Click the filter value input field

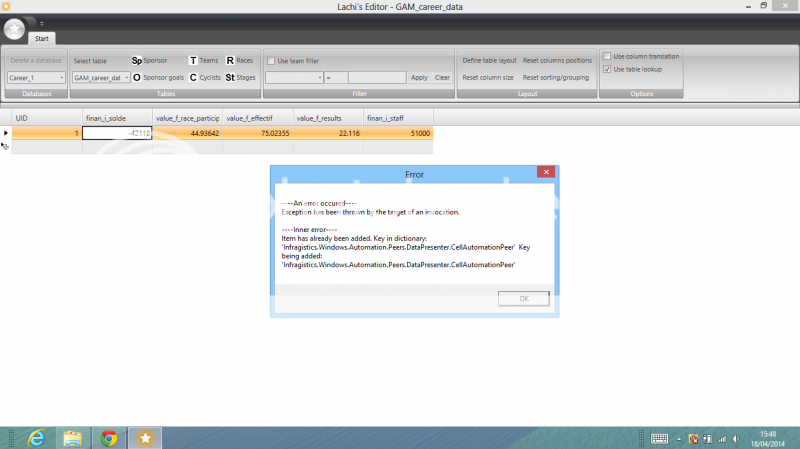(377, 77)
